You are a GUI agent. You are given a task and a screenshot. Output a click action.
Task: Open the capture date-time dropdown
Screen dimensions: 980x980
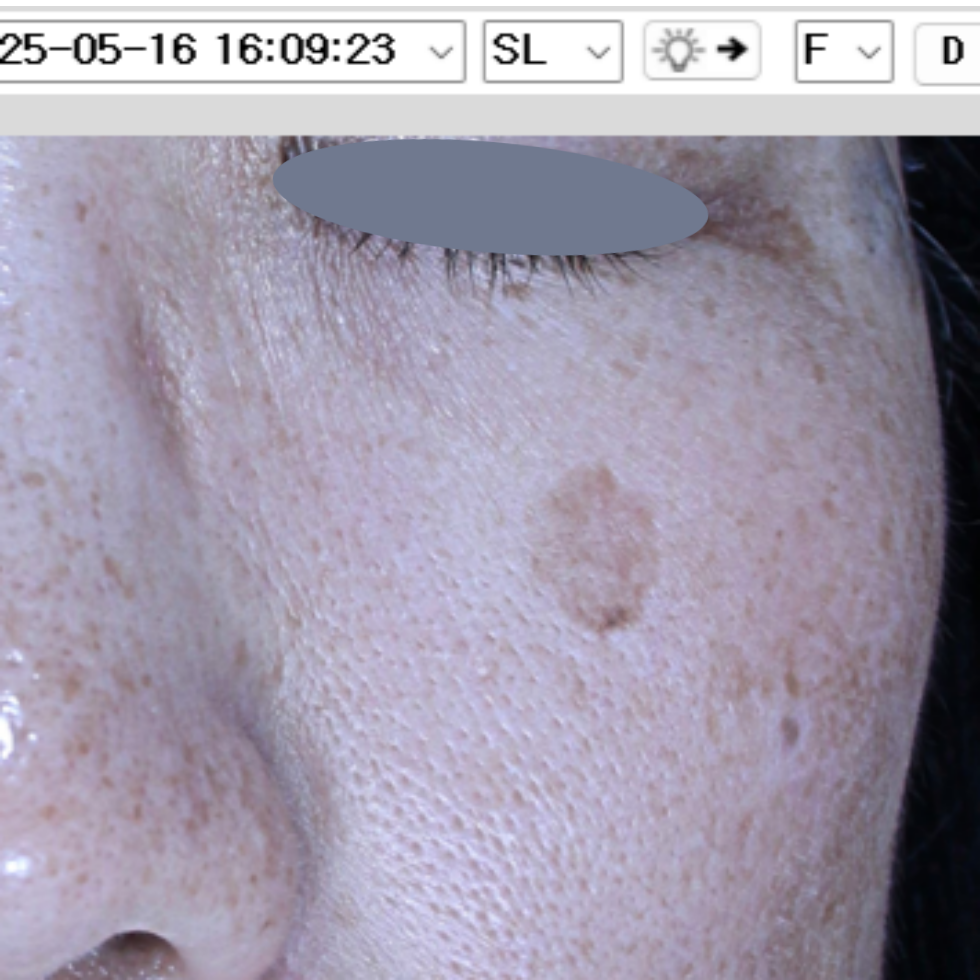pos(231,51)
